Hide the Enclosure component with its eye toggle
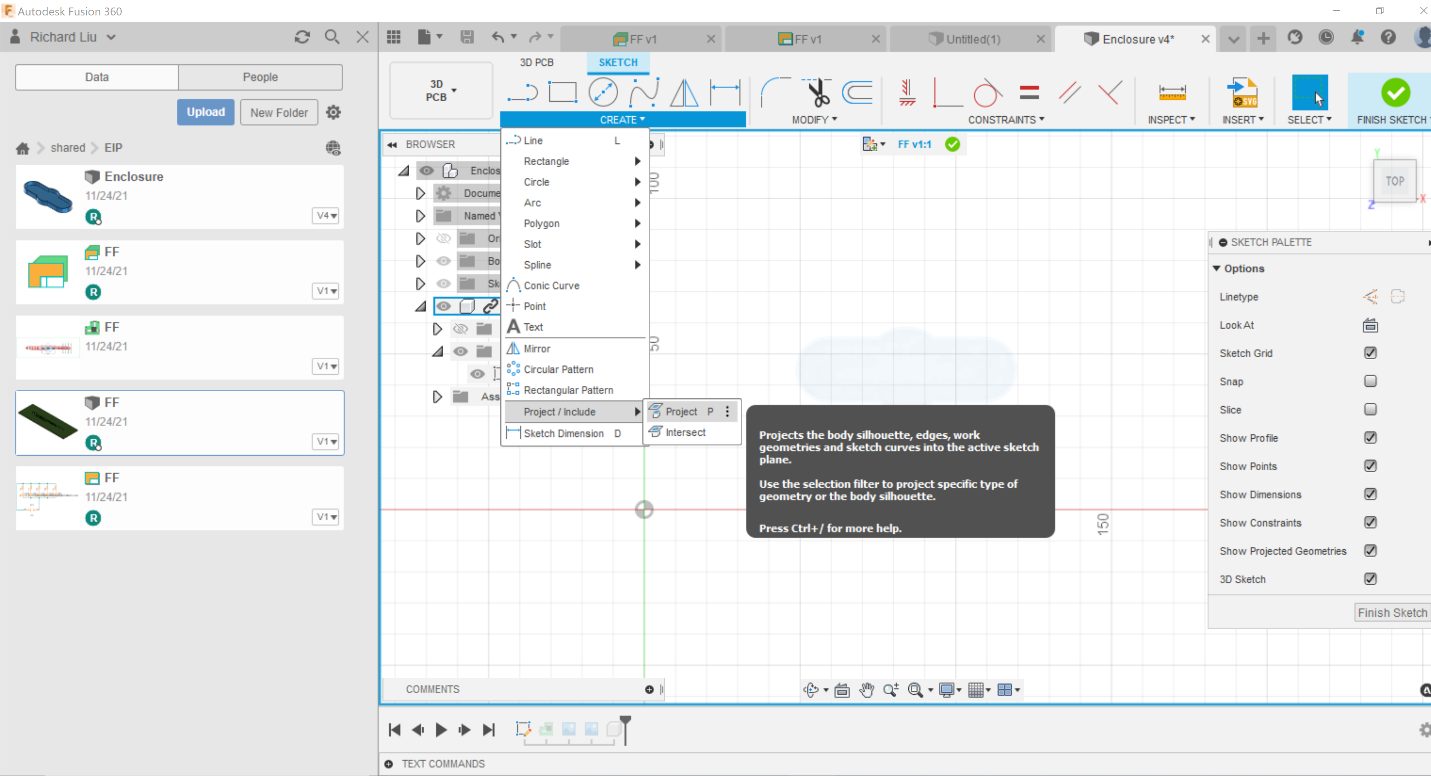Image resolution: width=1431 pixels, height=776 pixels. point(427,170)
